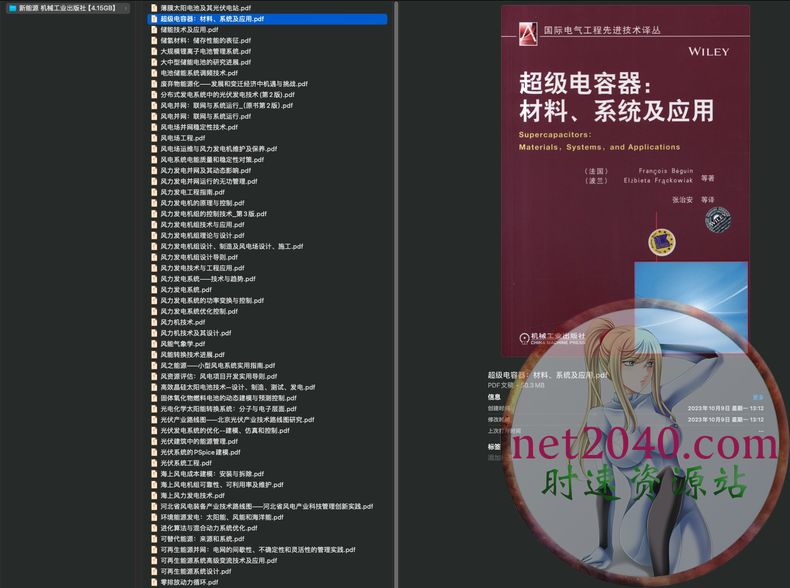Click PDF icon of 零排放动力循环.pdf
Viewport: 790px width, 588px height.
click(154, 582)
